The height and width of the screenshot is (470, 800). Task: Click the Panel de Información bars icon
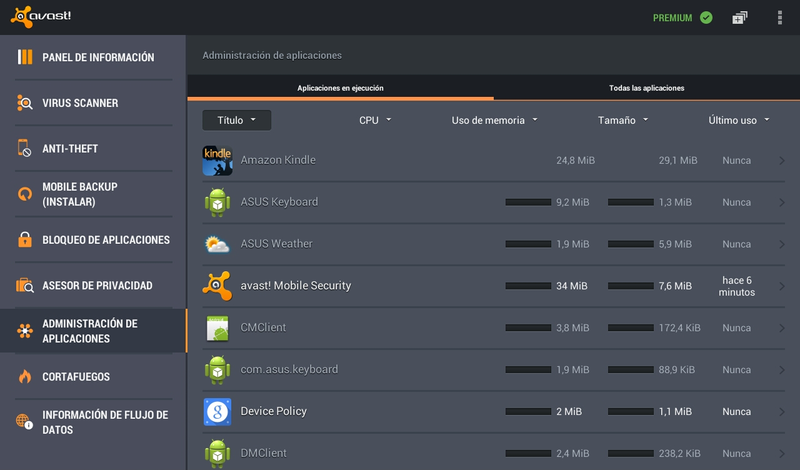click(x=24, y=57)
